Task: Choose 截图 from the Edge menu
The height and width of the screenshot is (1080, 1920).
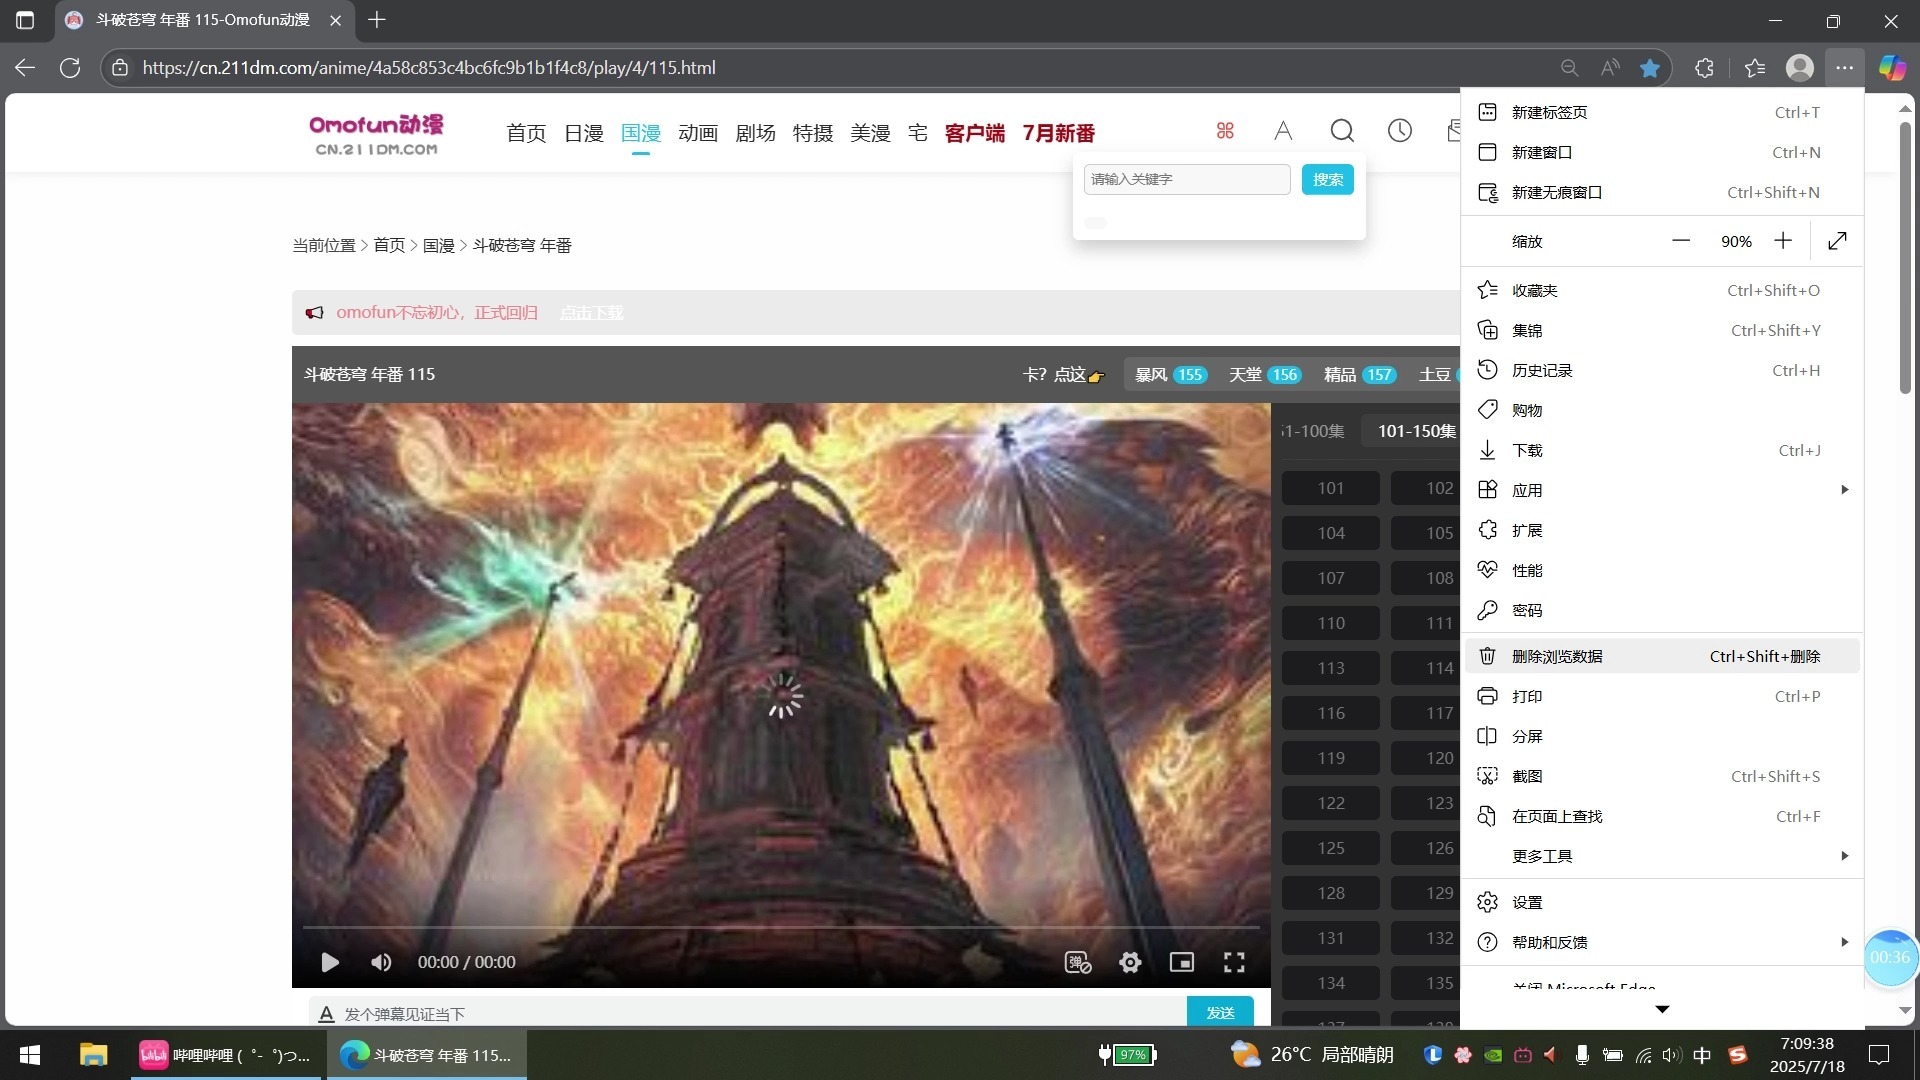Action: point(1662,776)
